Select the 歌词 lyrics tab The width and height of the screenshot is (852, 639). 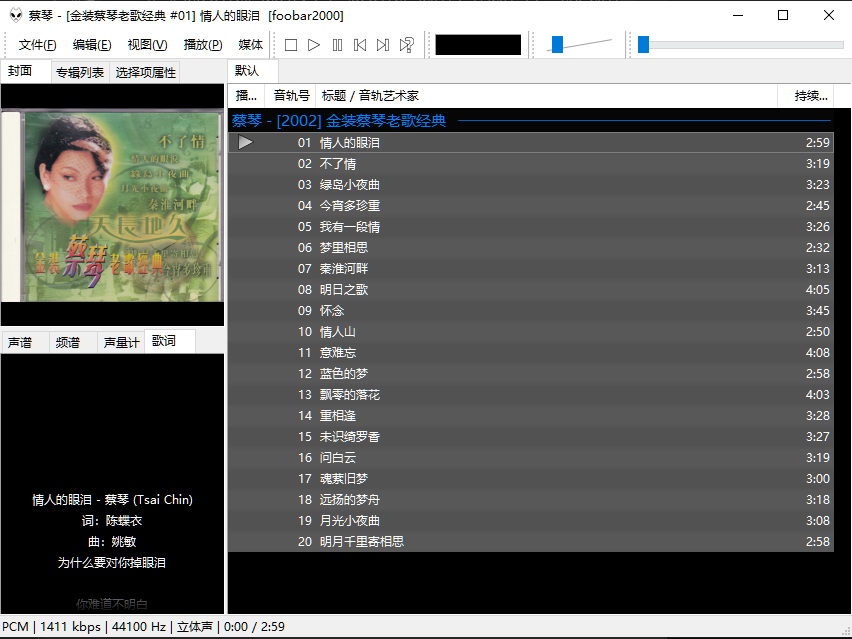point(170,341)
